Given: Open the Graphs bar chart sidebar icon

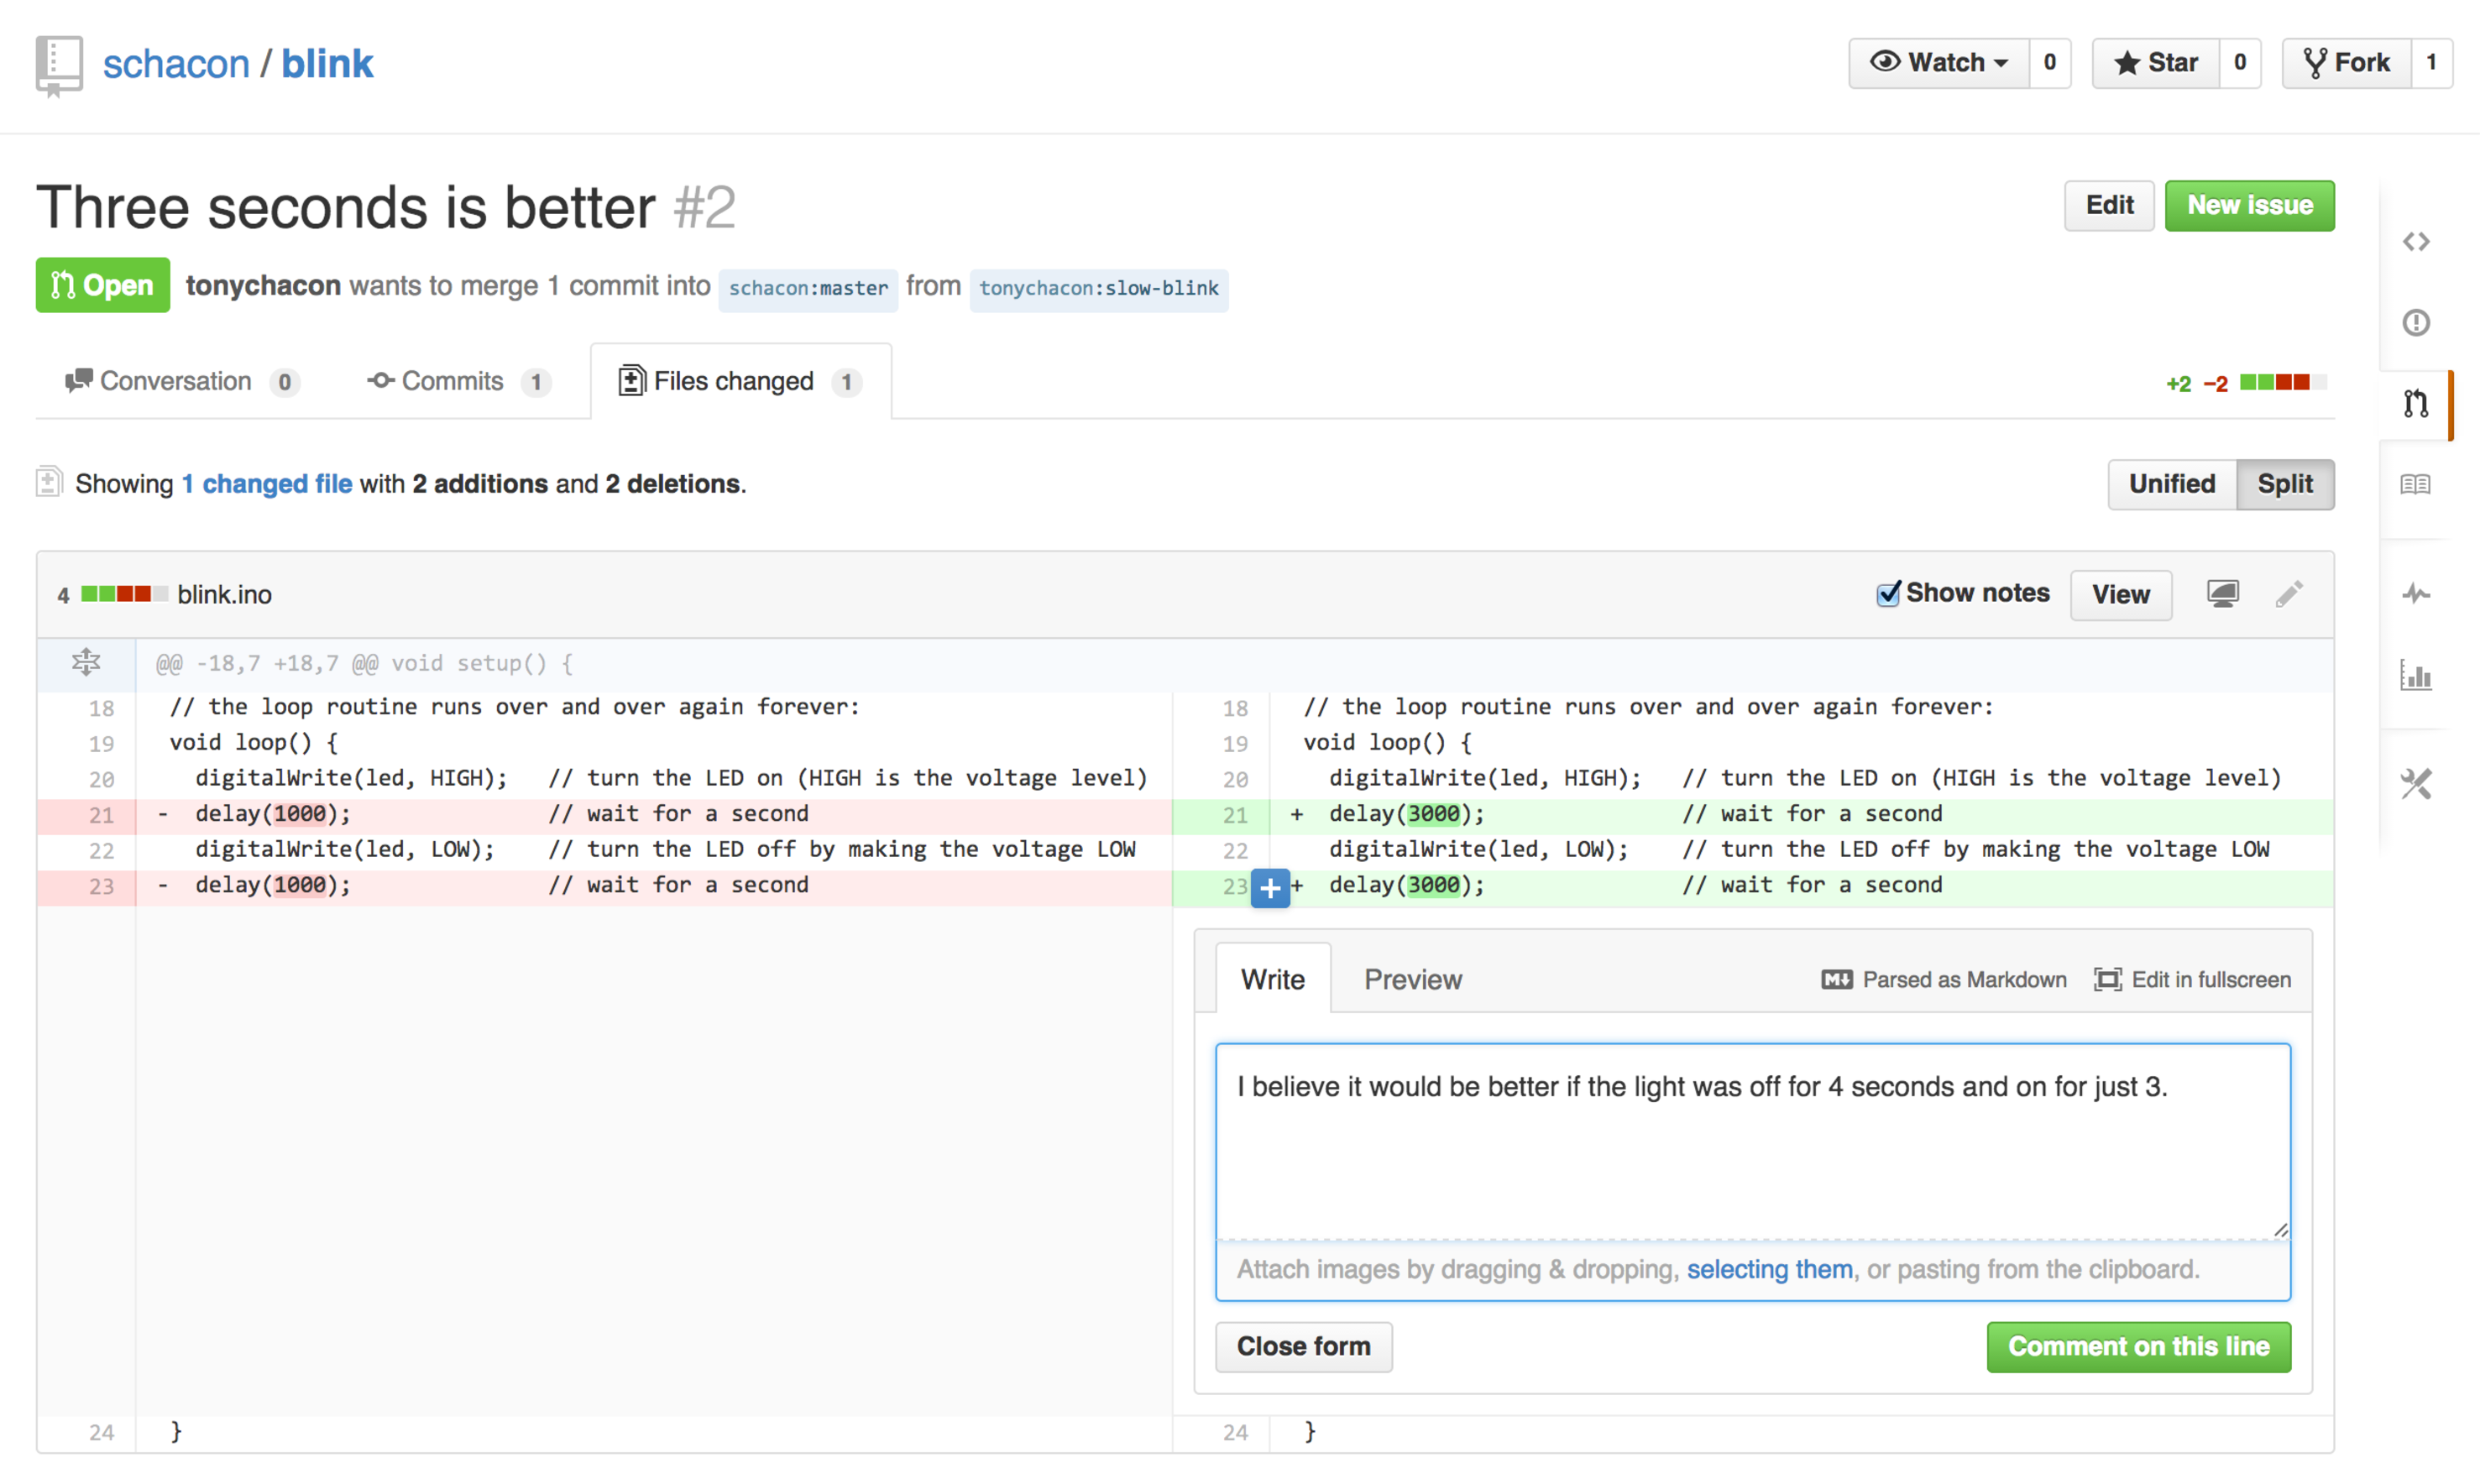Looking at the screenshot, I should [2416, 675].
